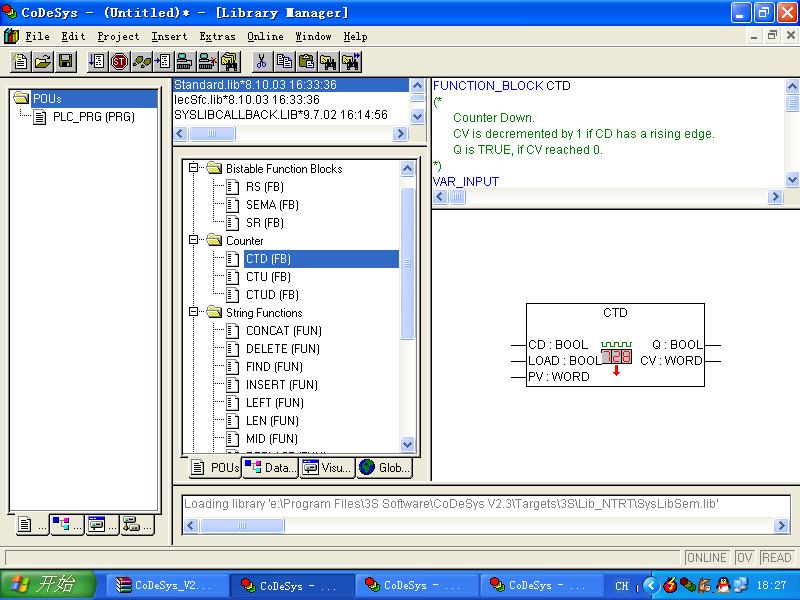Click message window scroll-right arrow

tap(781, 525)
